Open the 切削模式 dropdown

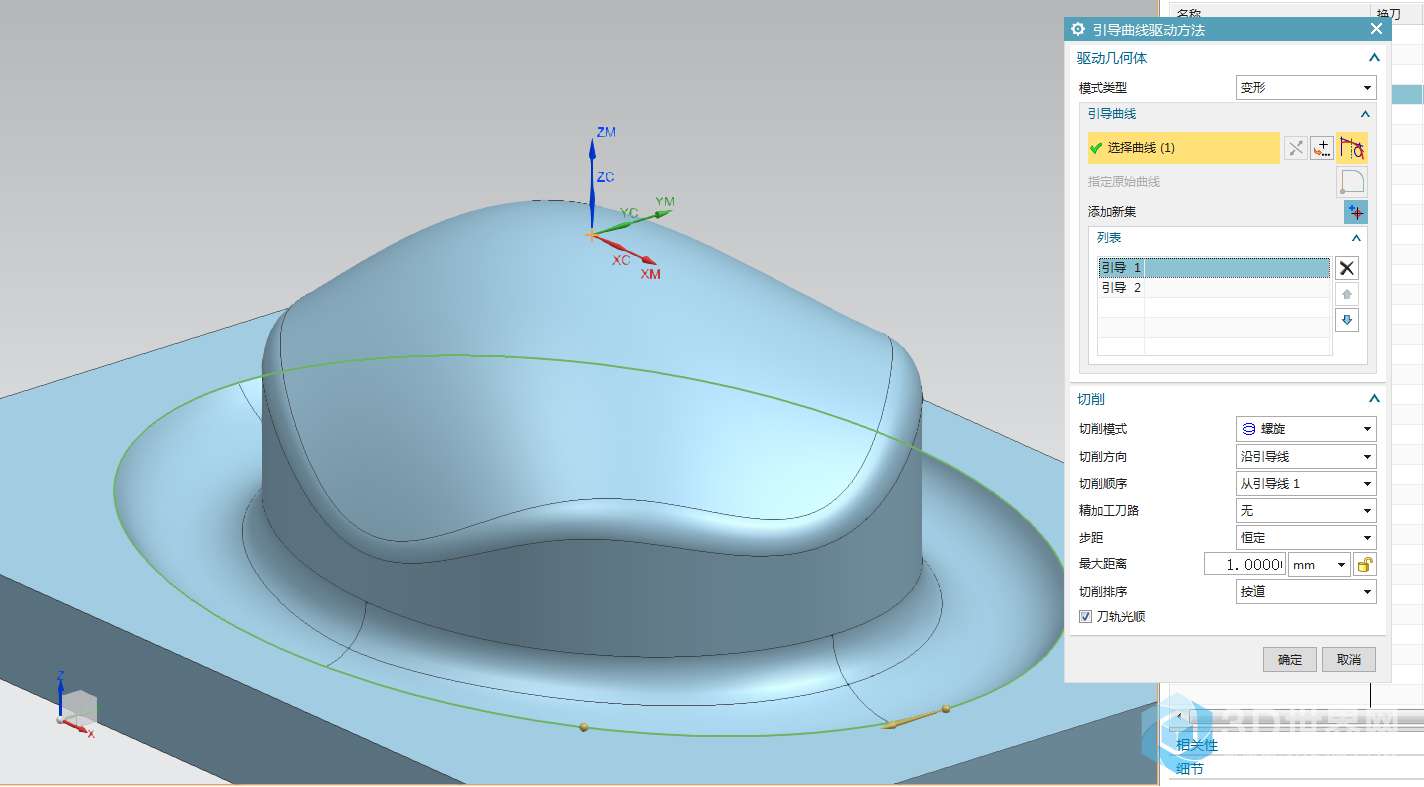pyautogui.click(x=1306, y=429)
